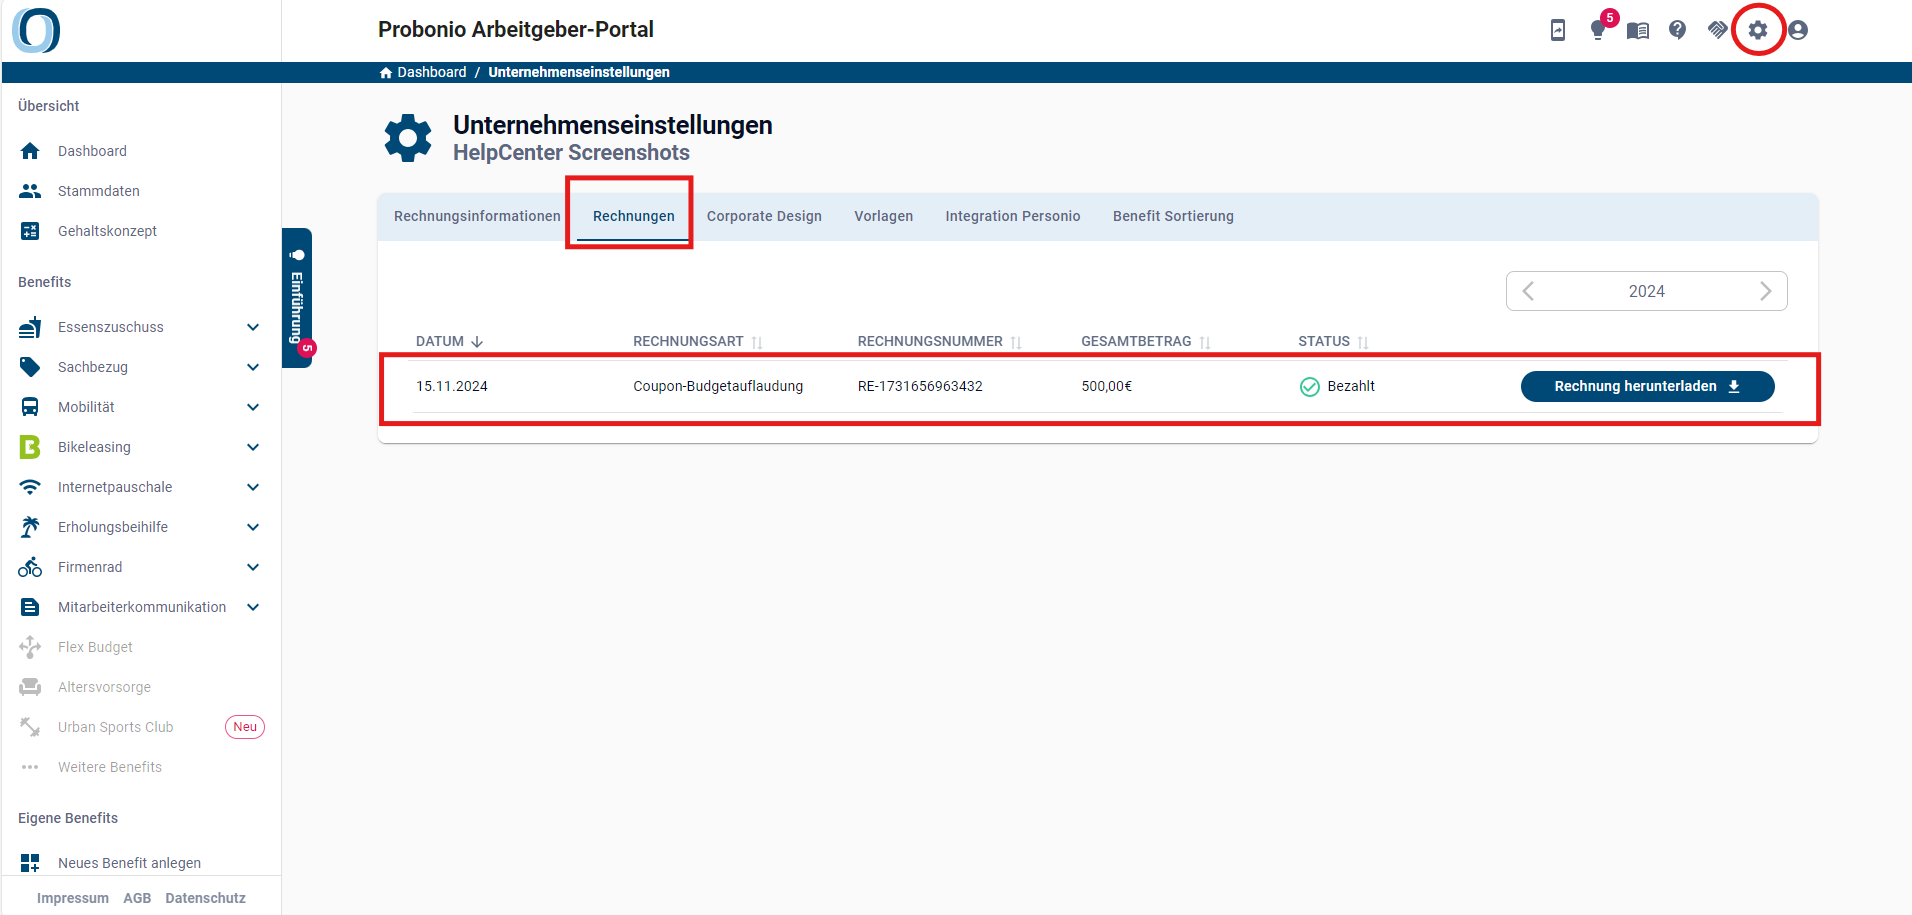This screenshot has height=915, width=1912.
Task: Expand the Internetpauschale submenu chevron
Action: [253, 487]
